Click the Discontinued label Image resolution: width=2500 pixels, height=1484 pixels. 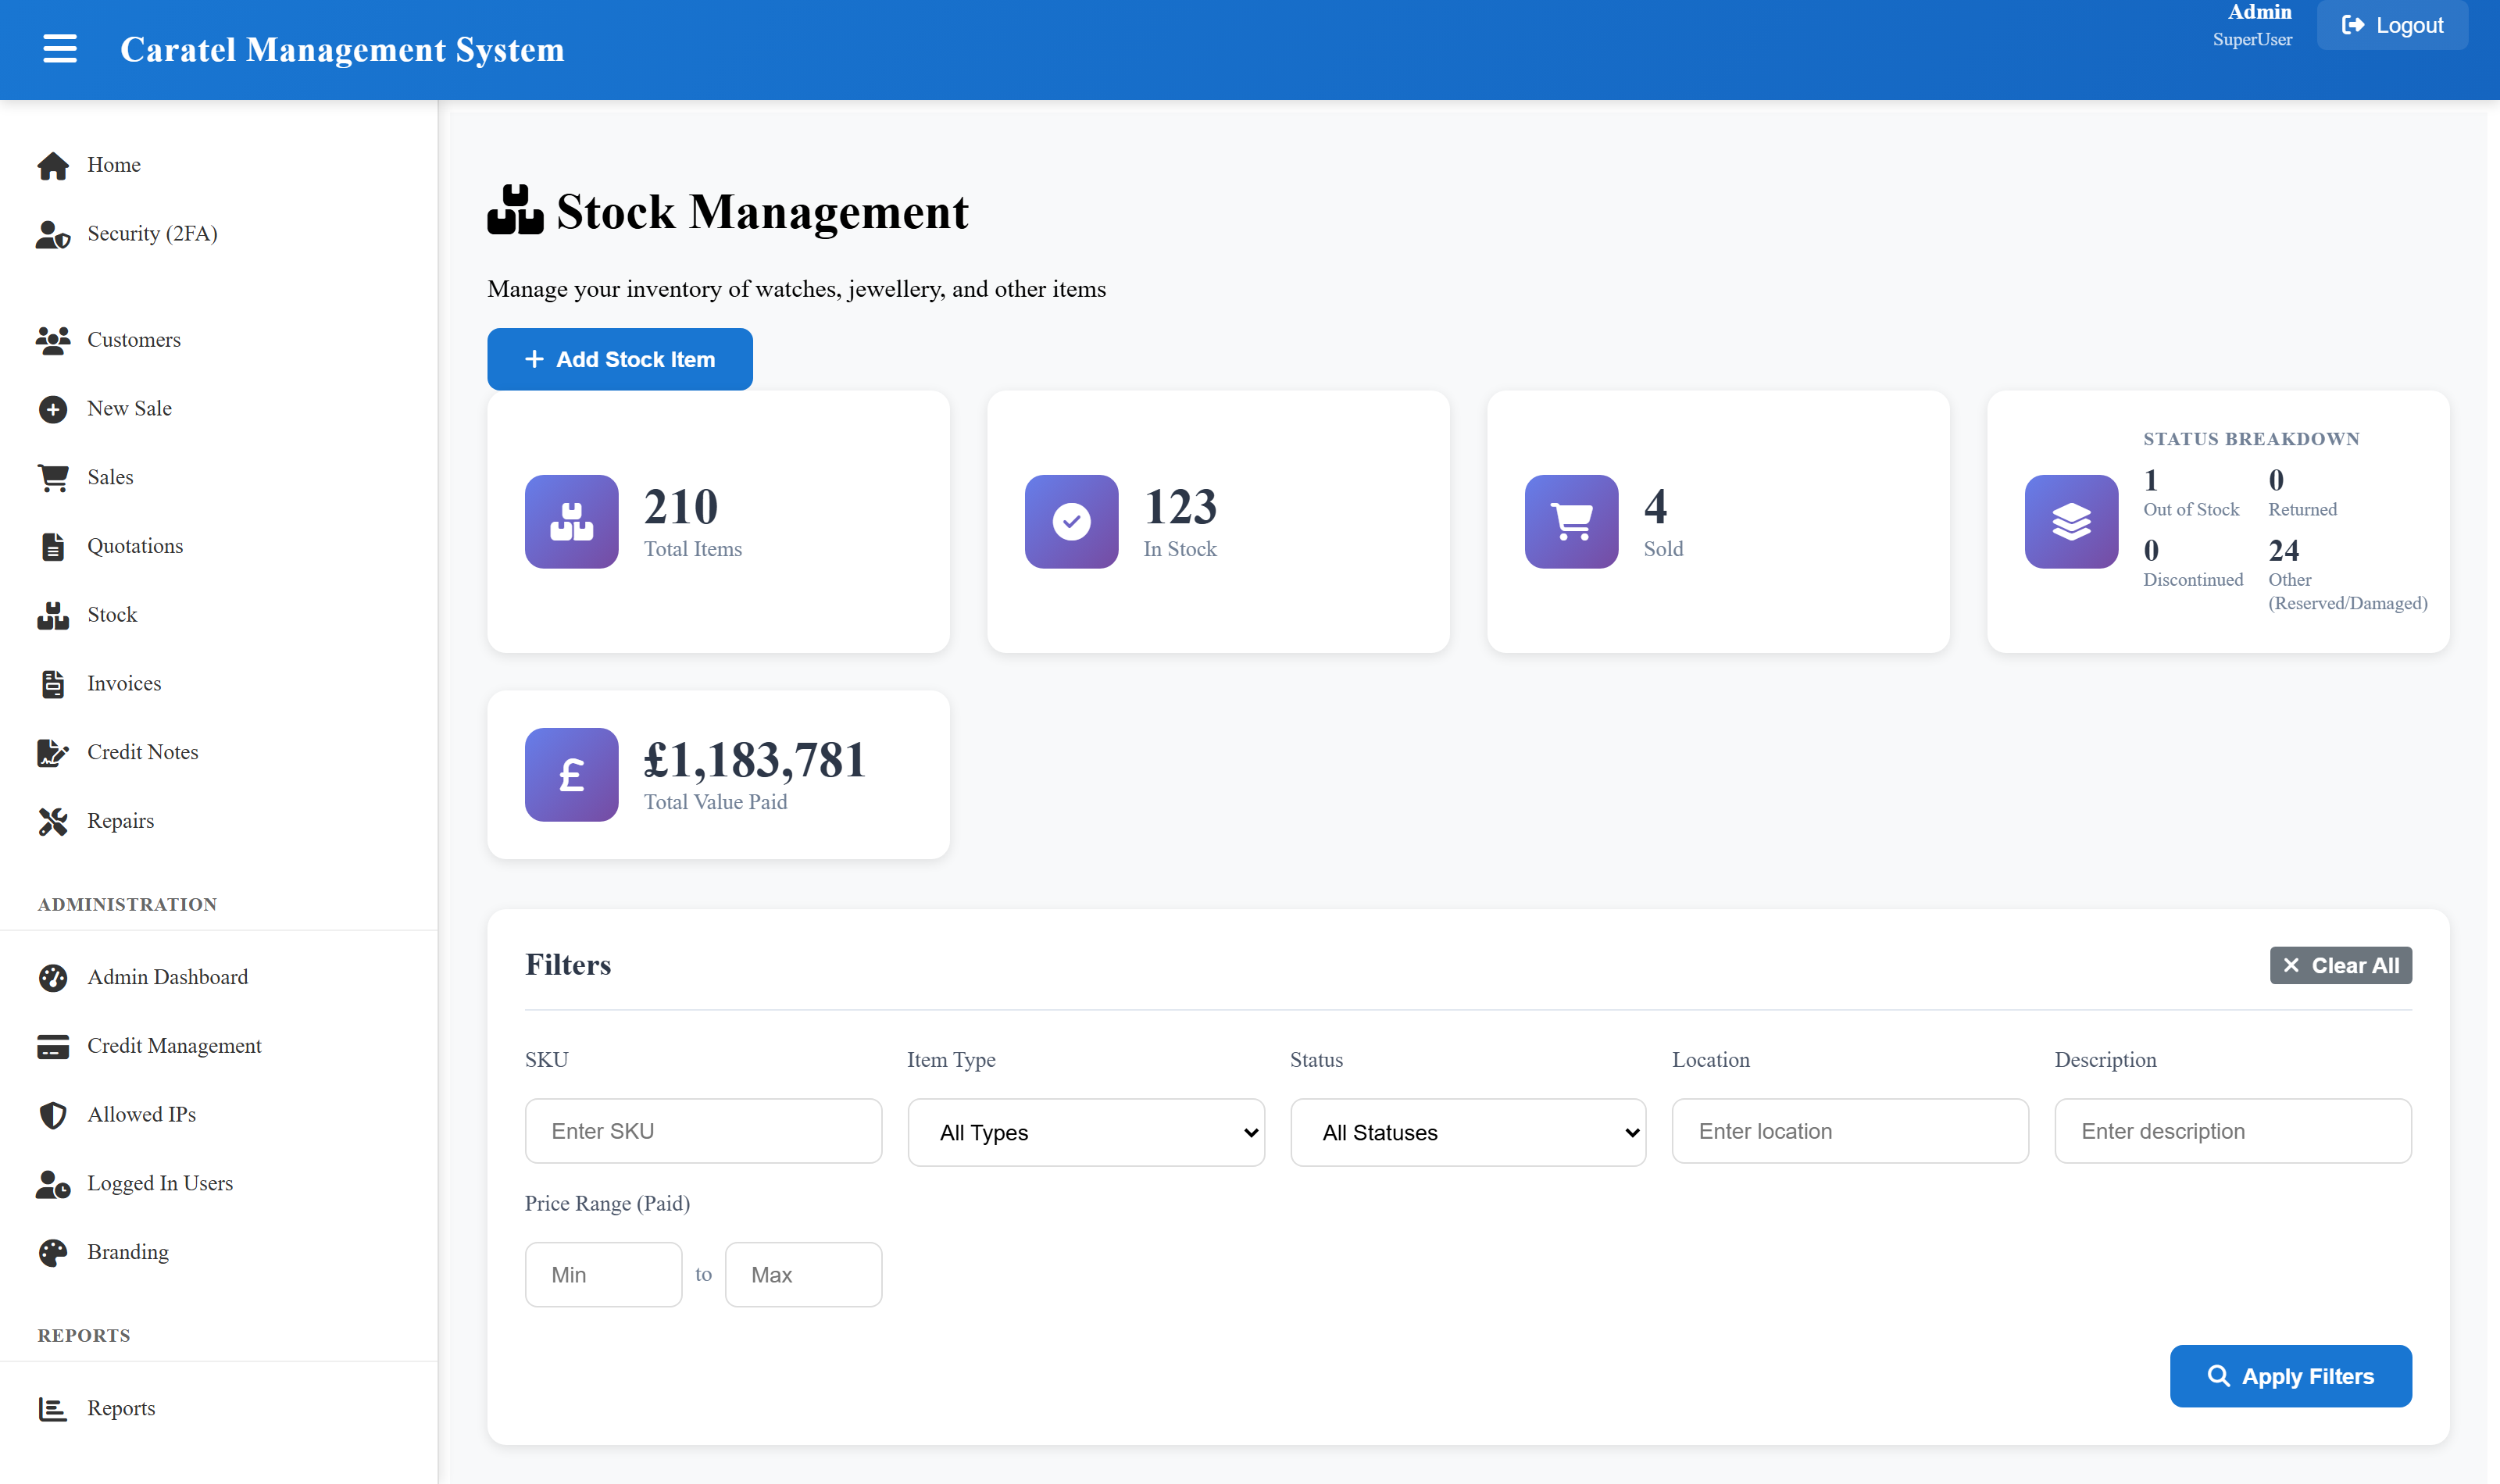point(2193,580)
